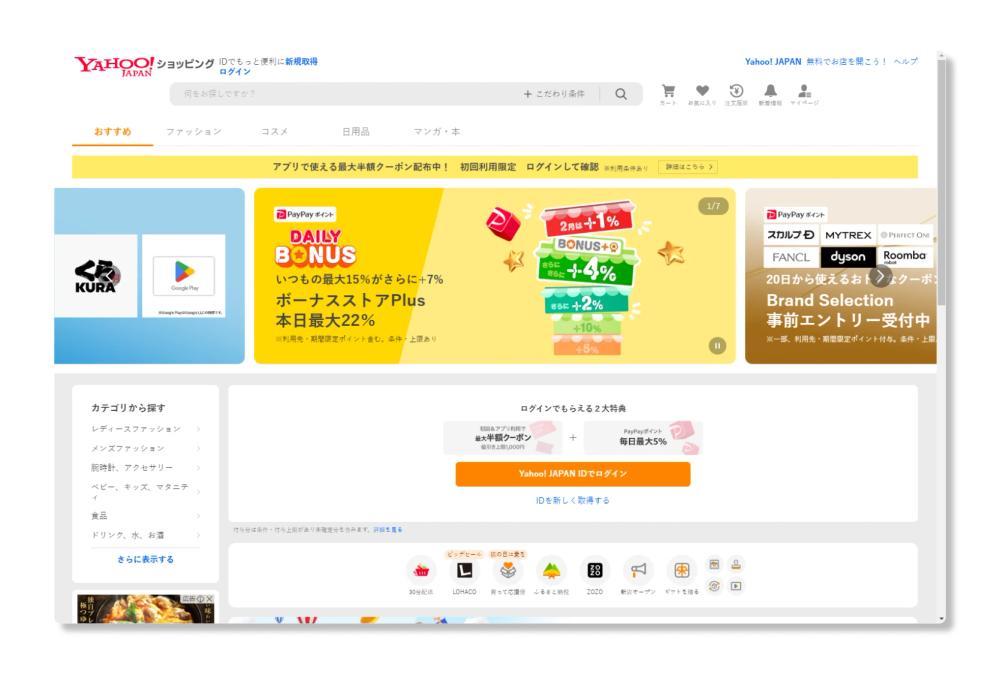Select the おすすめ tab
1000x674 pixels.
pos(113,132)
